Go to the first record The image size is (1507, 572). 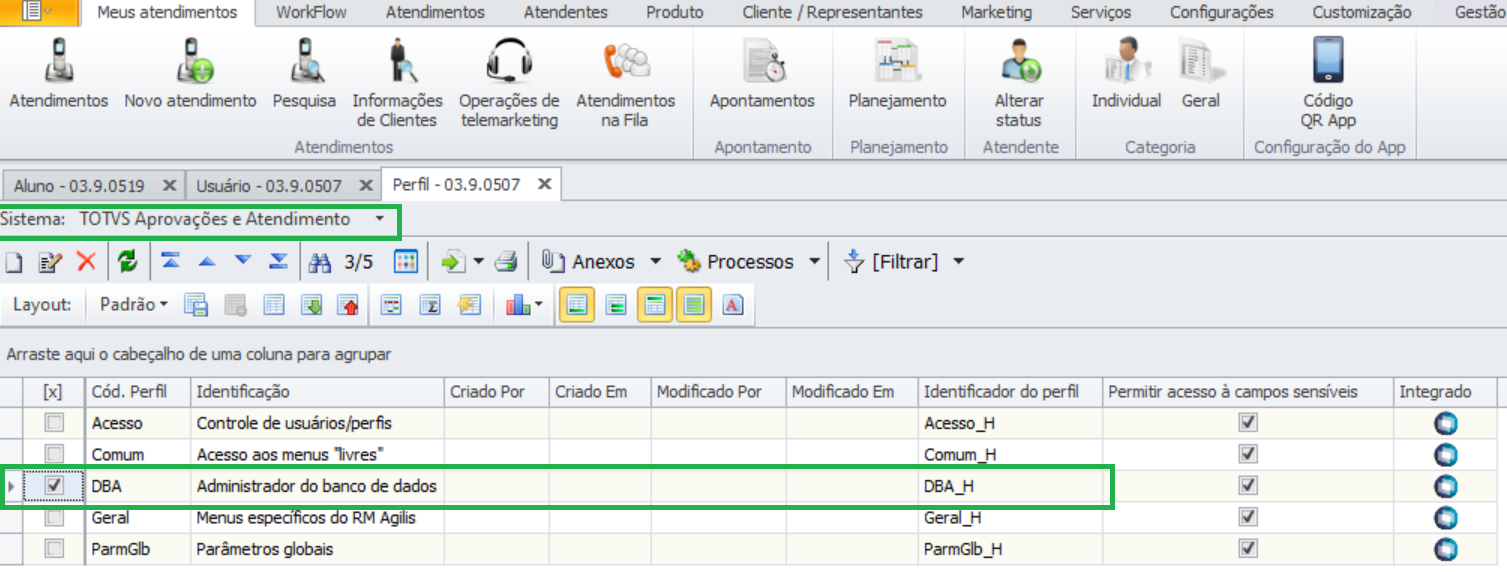(x=171, y=262)
